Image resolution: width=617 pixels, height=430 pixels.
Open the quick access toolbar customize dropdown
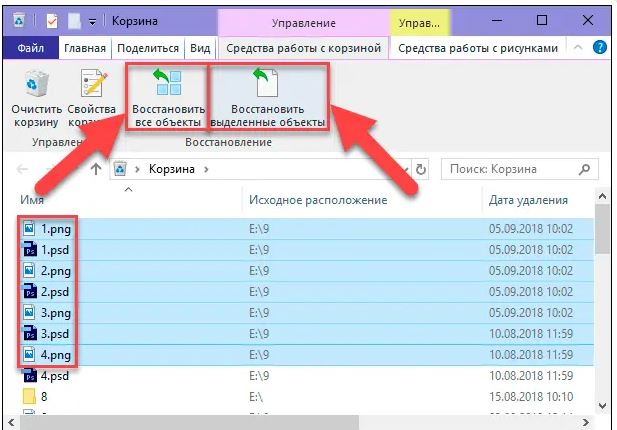click(x=92, y=22)
